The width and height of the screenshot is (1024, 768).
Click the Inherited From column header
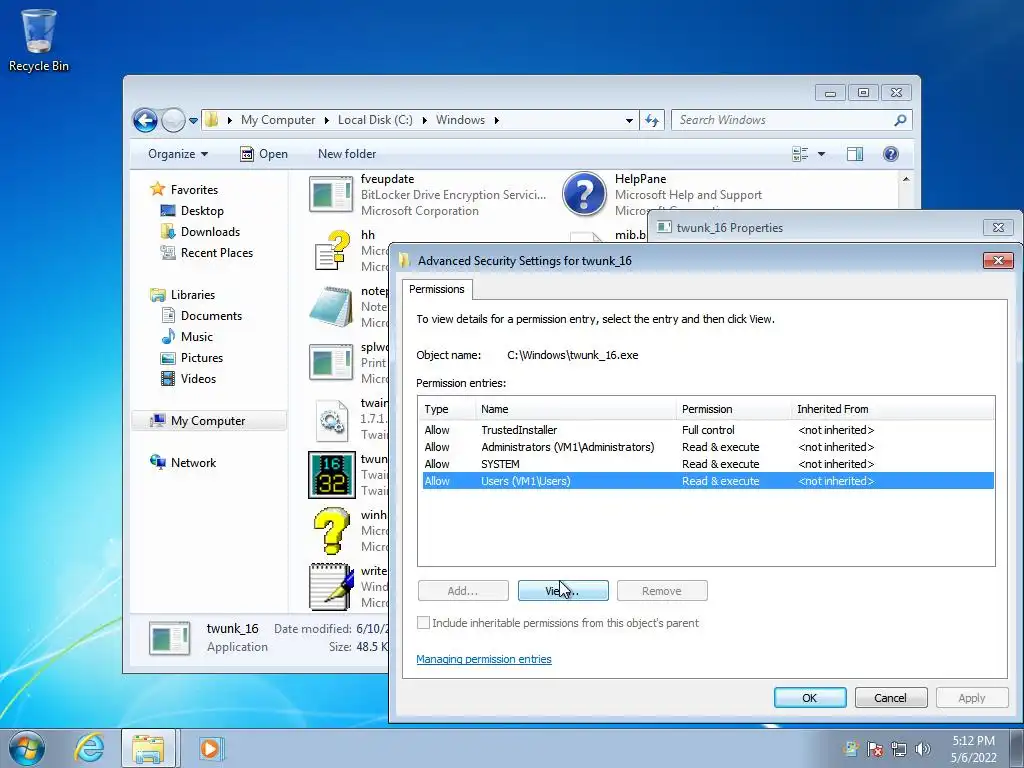[x=892, y=409]
